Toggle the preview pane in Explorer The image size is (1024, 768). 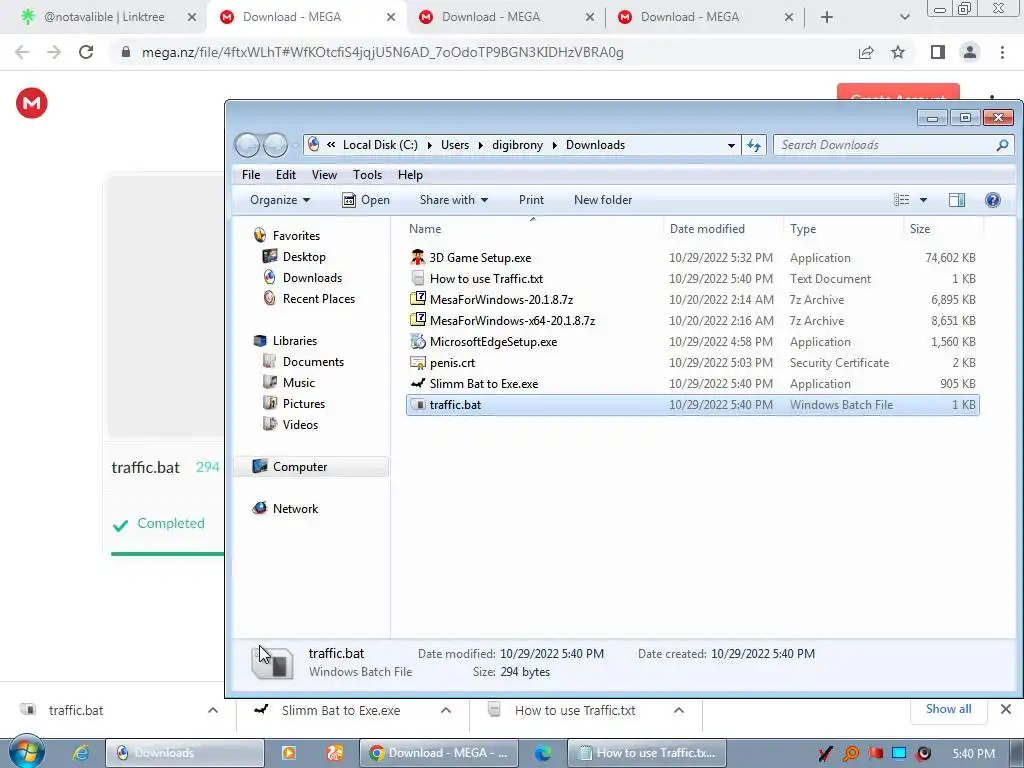(957, 200)
